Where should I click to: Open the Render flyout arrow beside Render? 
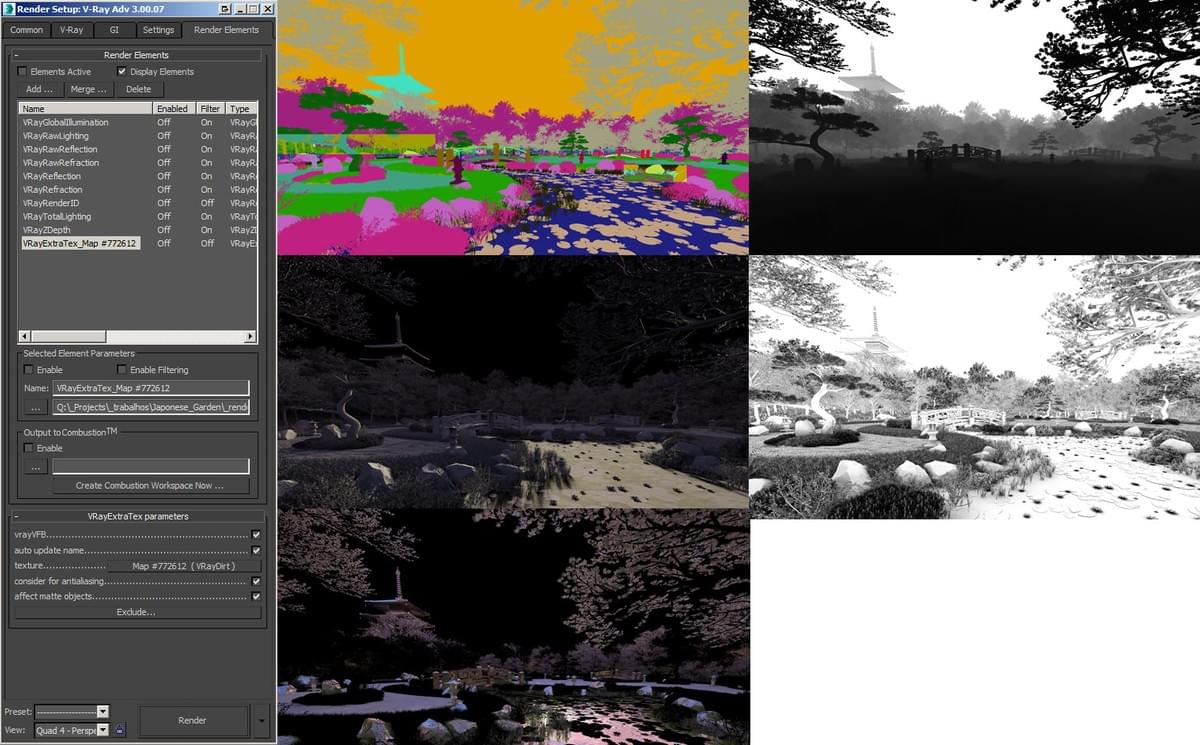point(259,720)
